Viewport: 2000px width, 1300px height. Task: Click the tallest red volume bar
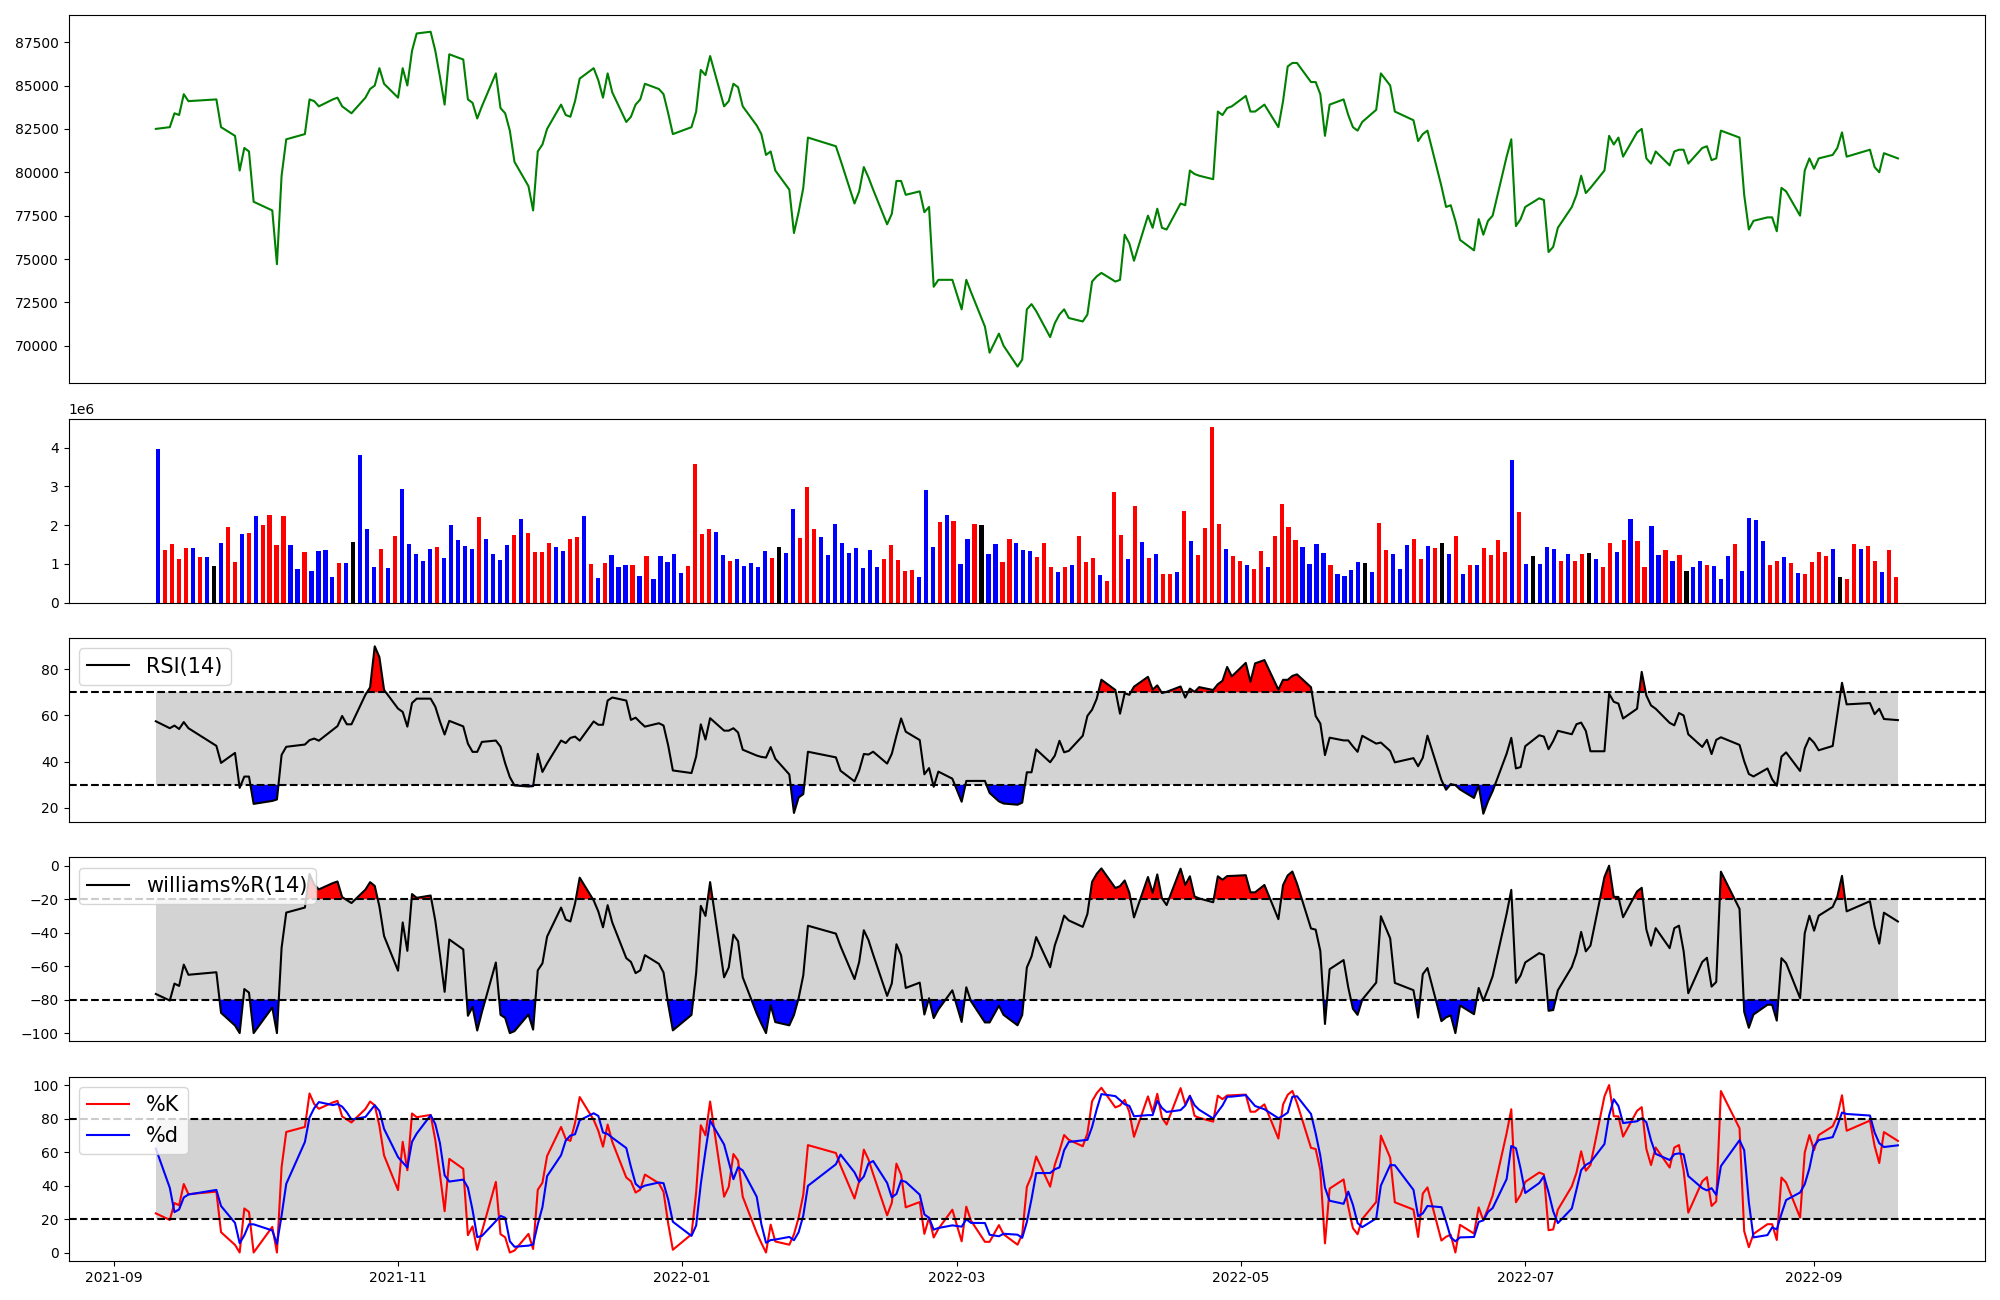click(x=1212, y=515)
